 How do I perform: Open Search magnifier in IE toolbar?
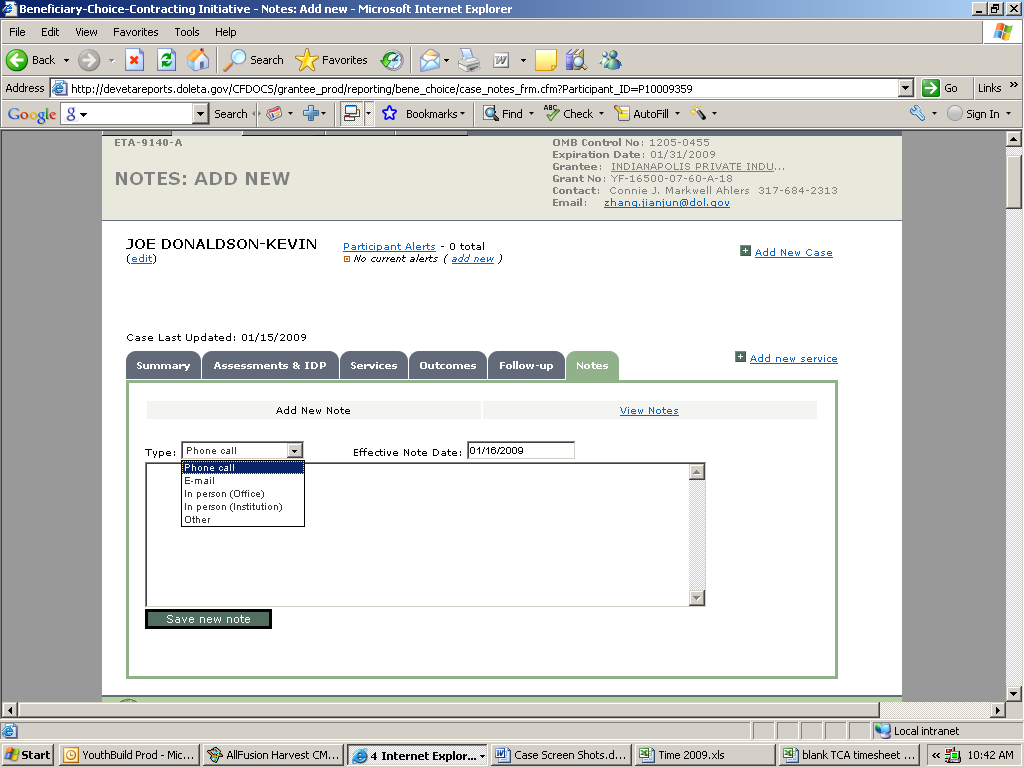253,60
